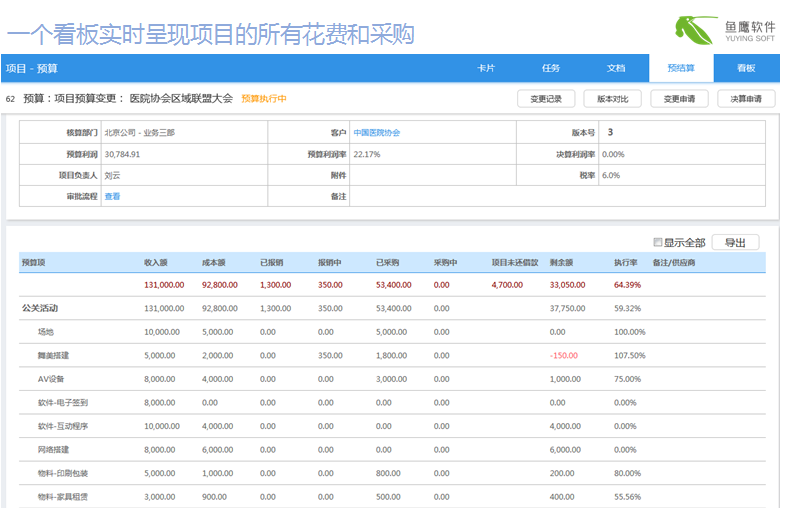The image size is (786, 512).
Task: Open the 中国医院协会 customer link
Action: pos(376,132)
